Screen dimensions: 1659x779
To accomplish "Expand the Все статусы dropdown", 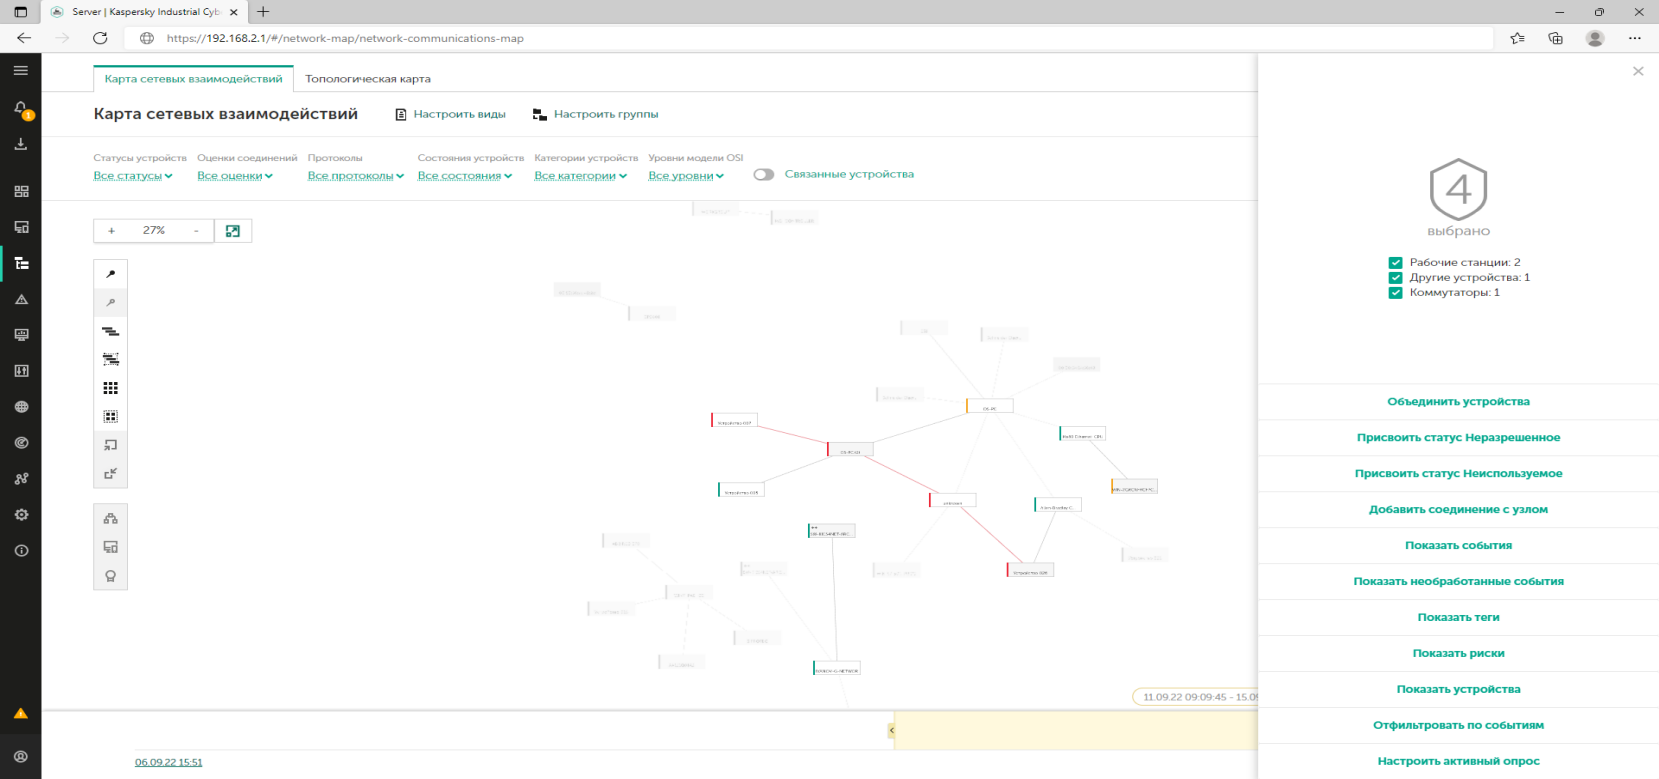I will [132, 176].
